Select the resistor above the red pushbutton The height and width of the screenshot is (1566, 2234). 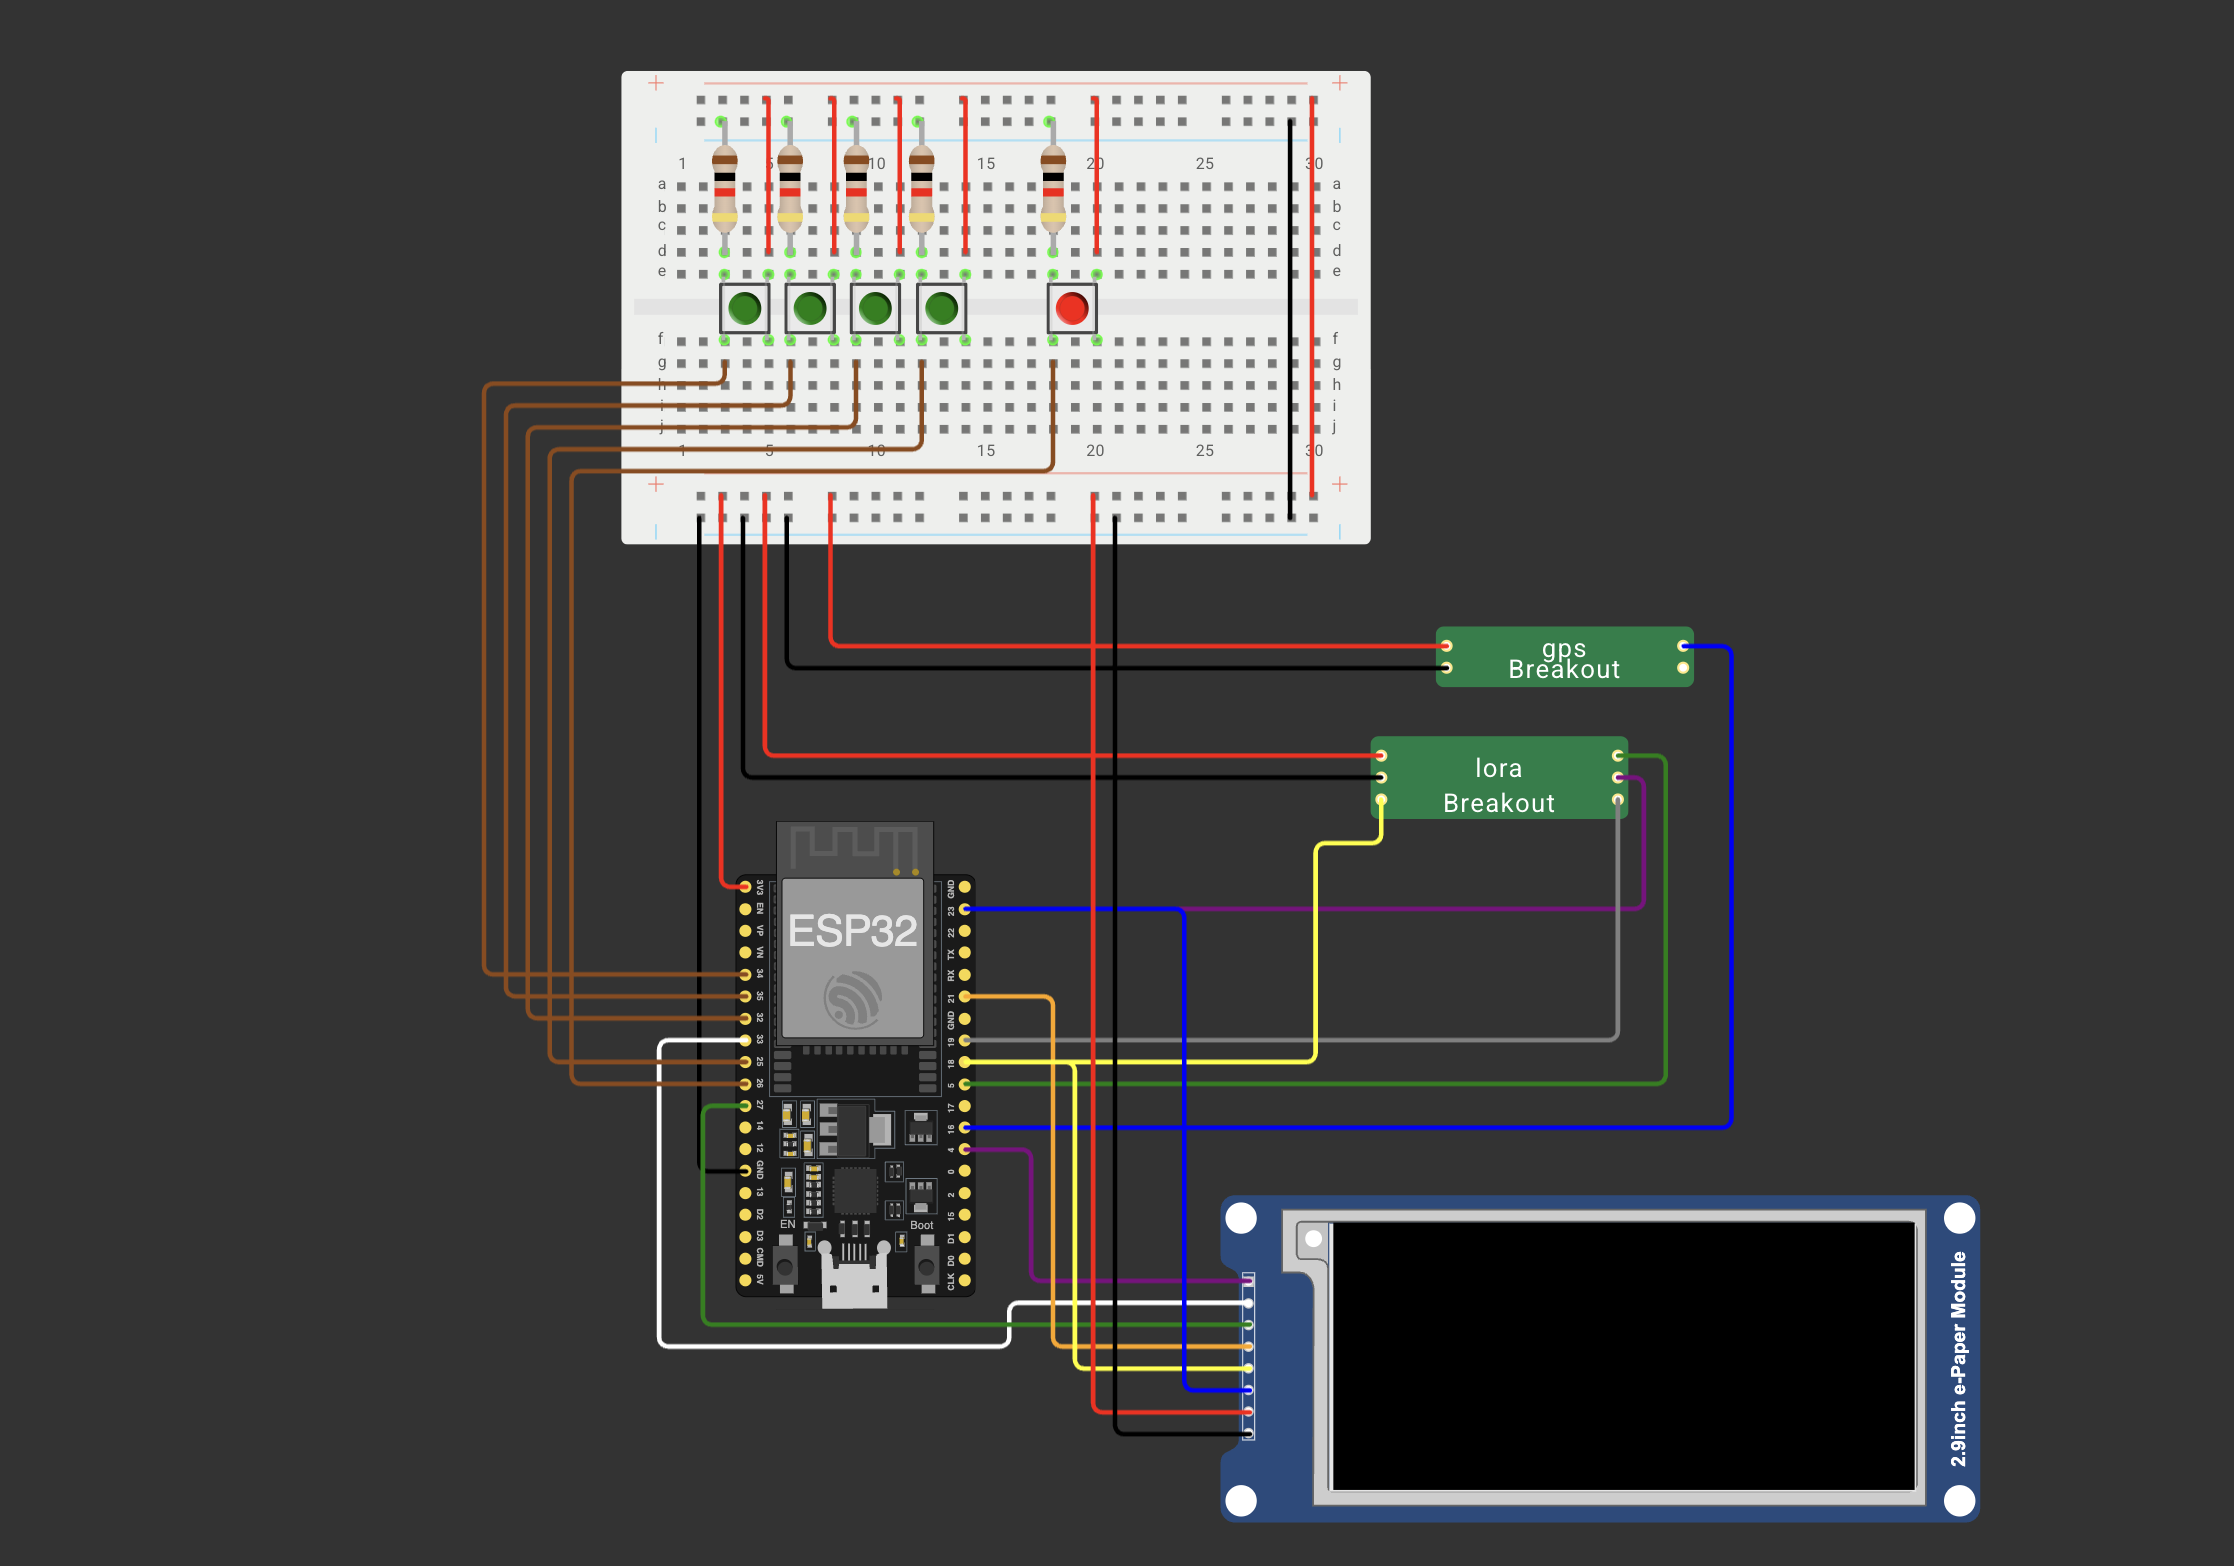[x=1053, y=188]
